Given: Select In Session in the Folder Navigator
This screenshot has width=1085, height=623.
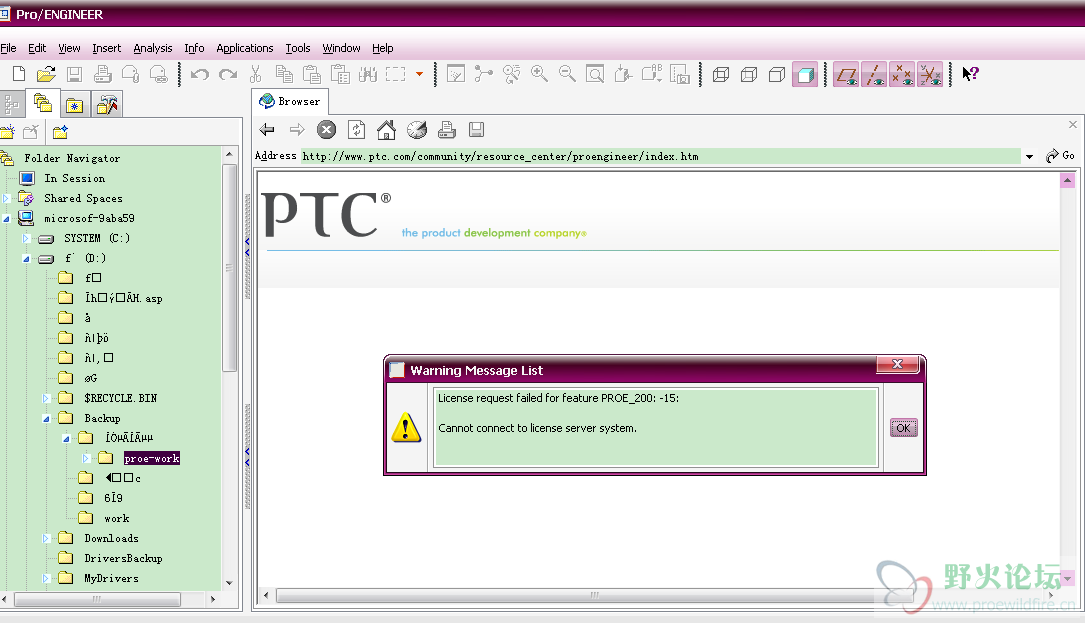Looking at the screenshot, I should coord(75,179).
